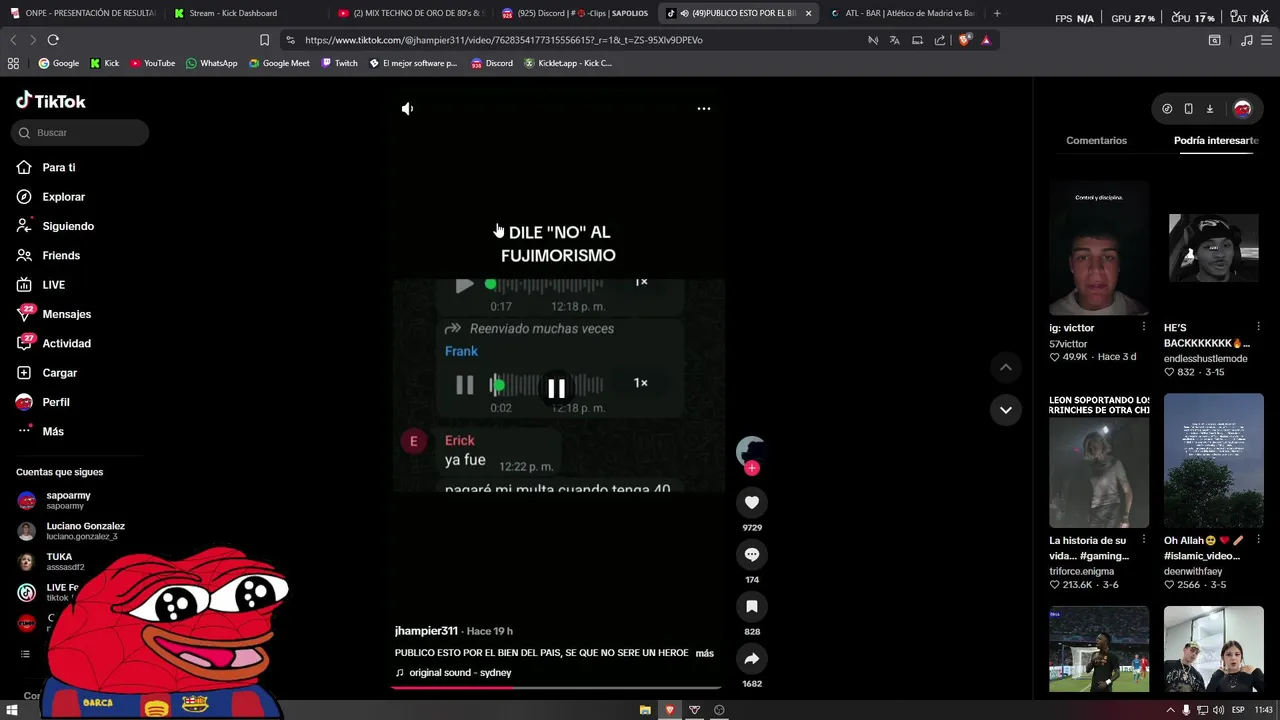The width and height of the screenshot is (1280, 720).
Task: Open options for 'ig: victtor' video
Action: (x=1144, y=327)
